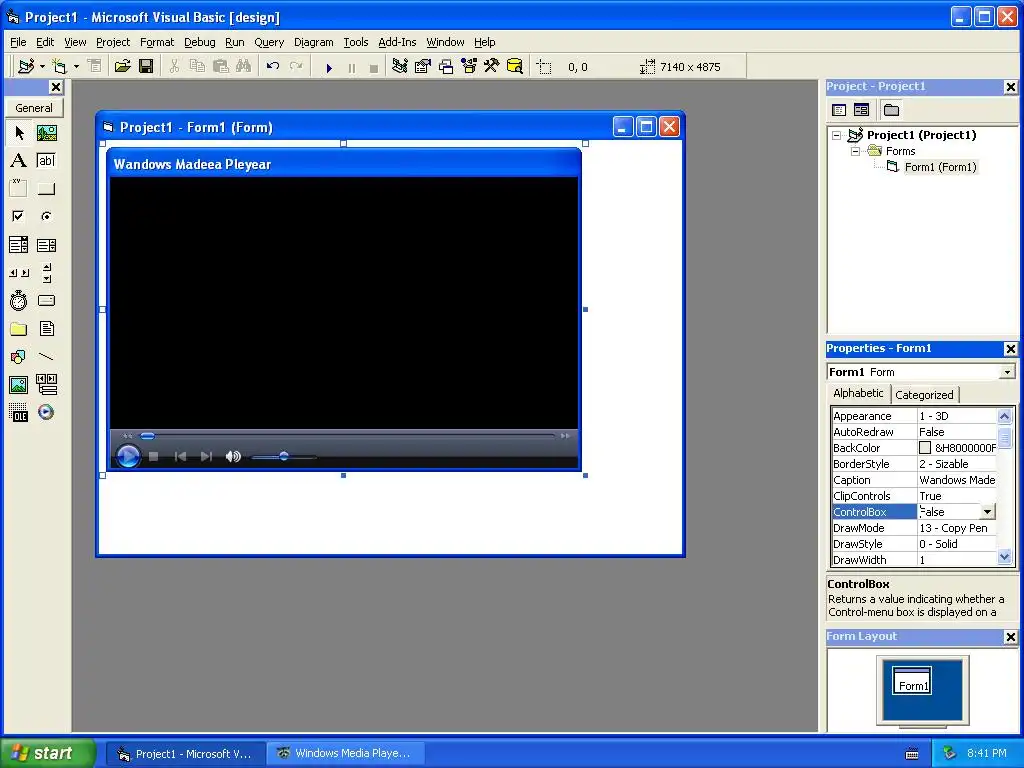Select the horizontal scrollbar tool

tap(19, 273)
